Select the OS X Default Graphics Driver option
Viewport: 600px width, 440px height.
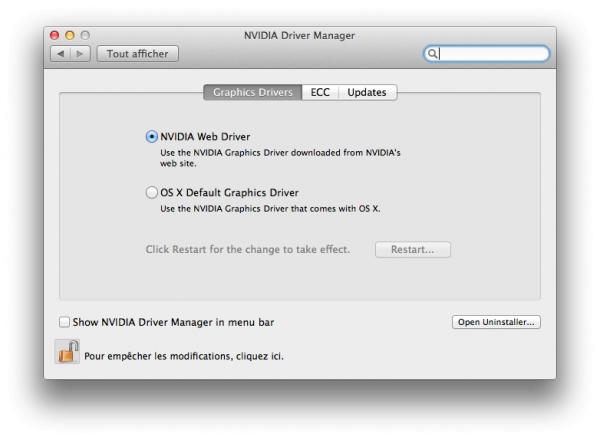152,192
